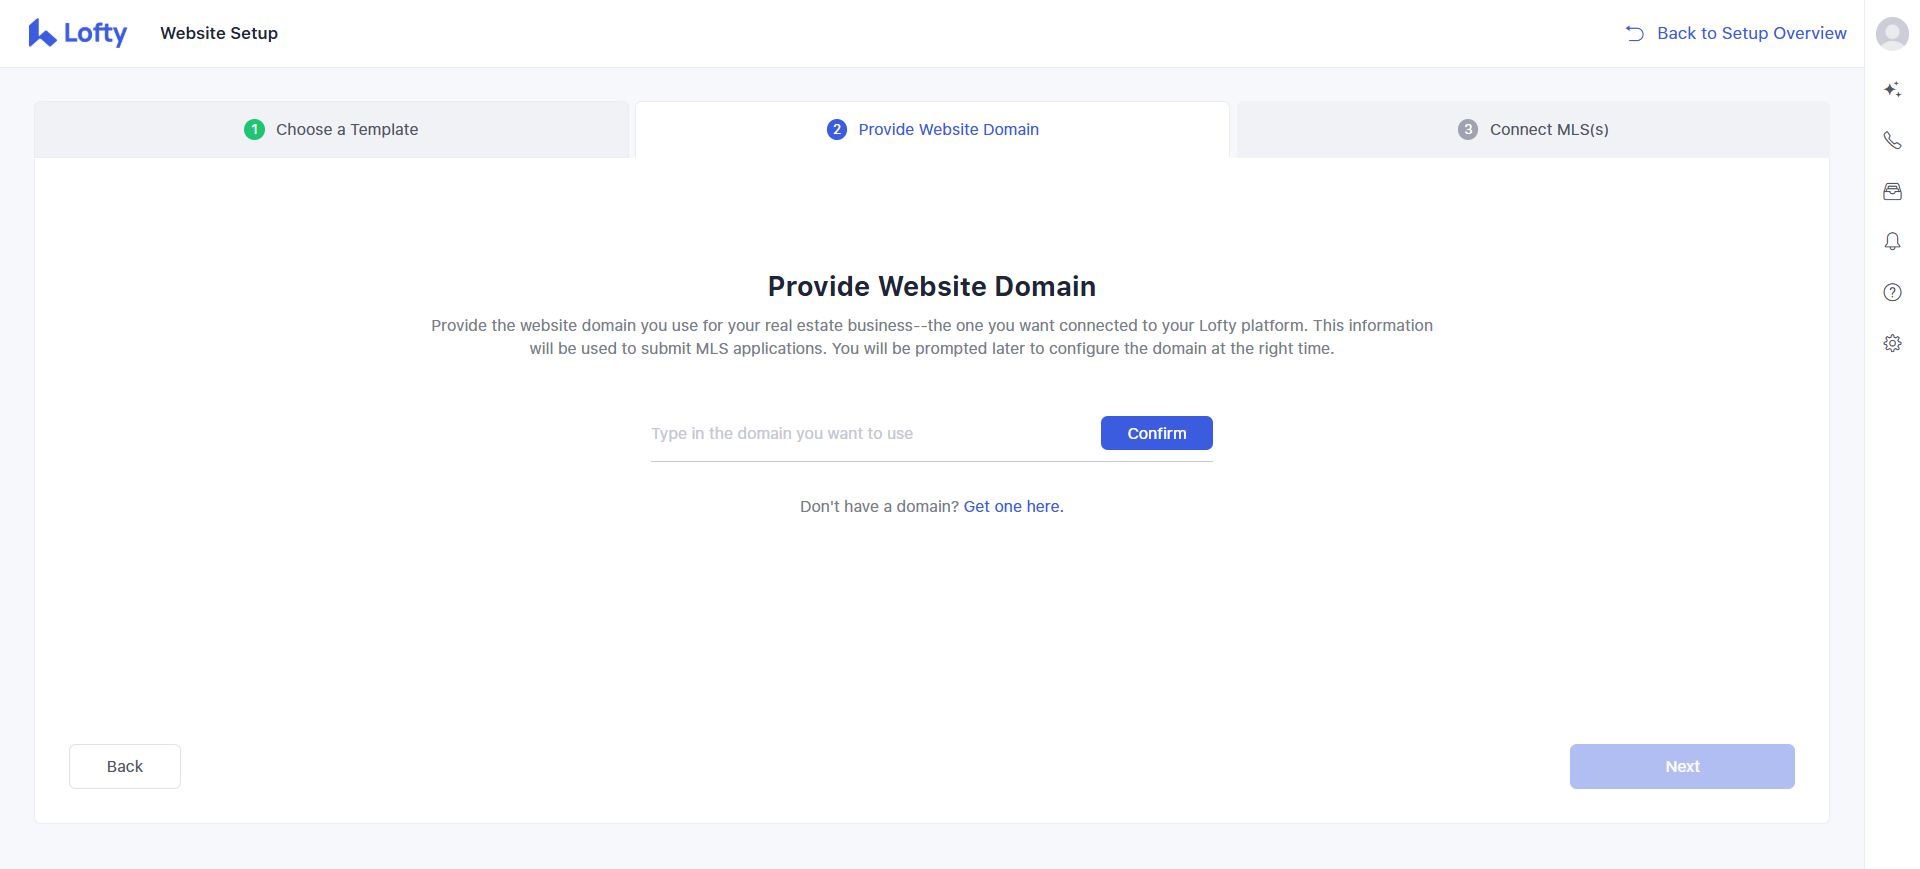
Task: Click the green step 1 indicator badge
Action: coord(253,129)
